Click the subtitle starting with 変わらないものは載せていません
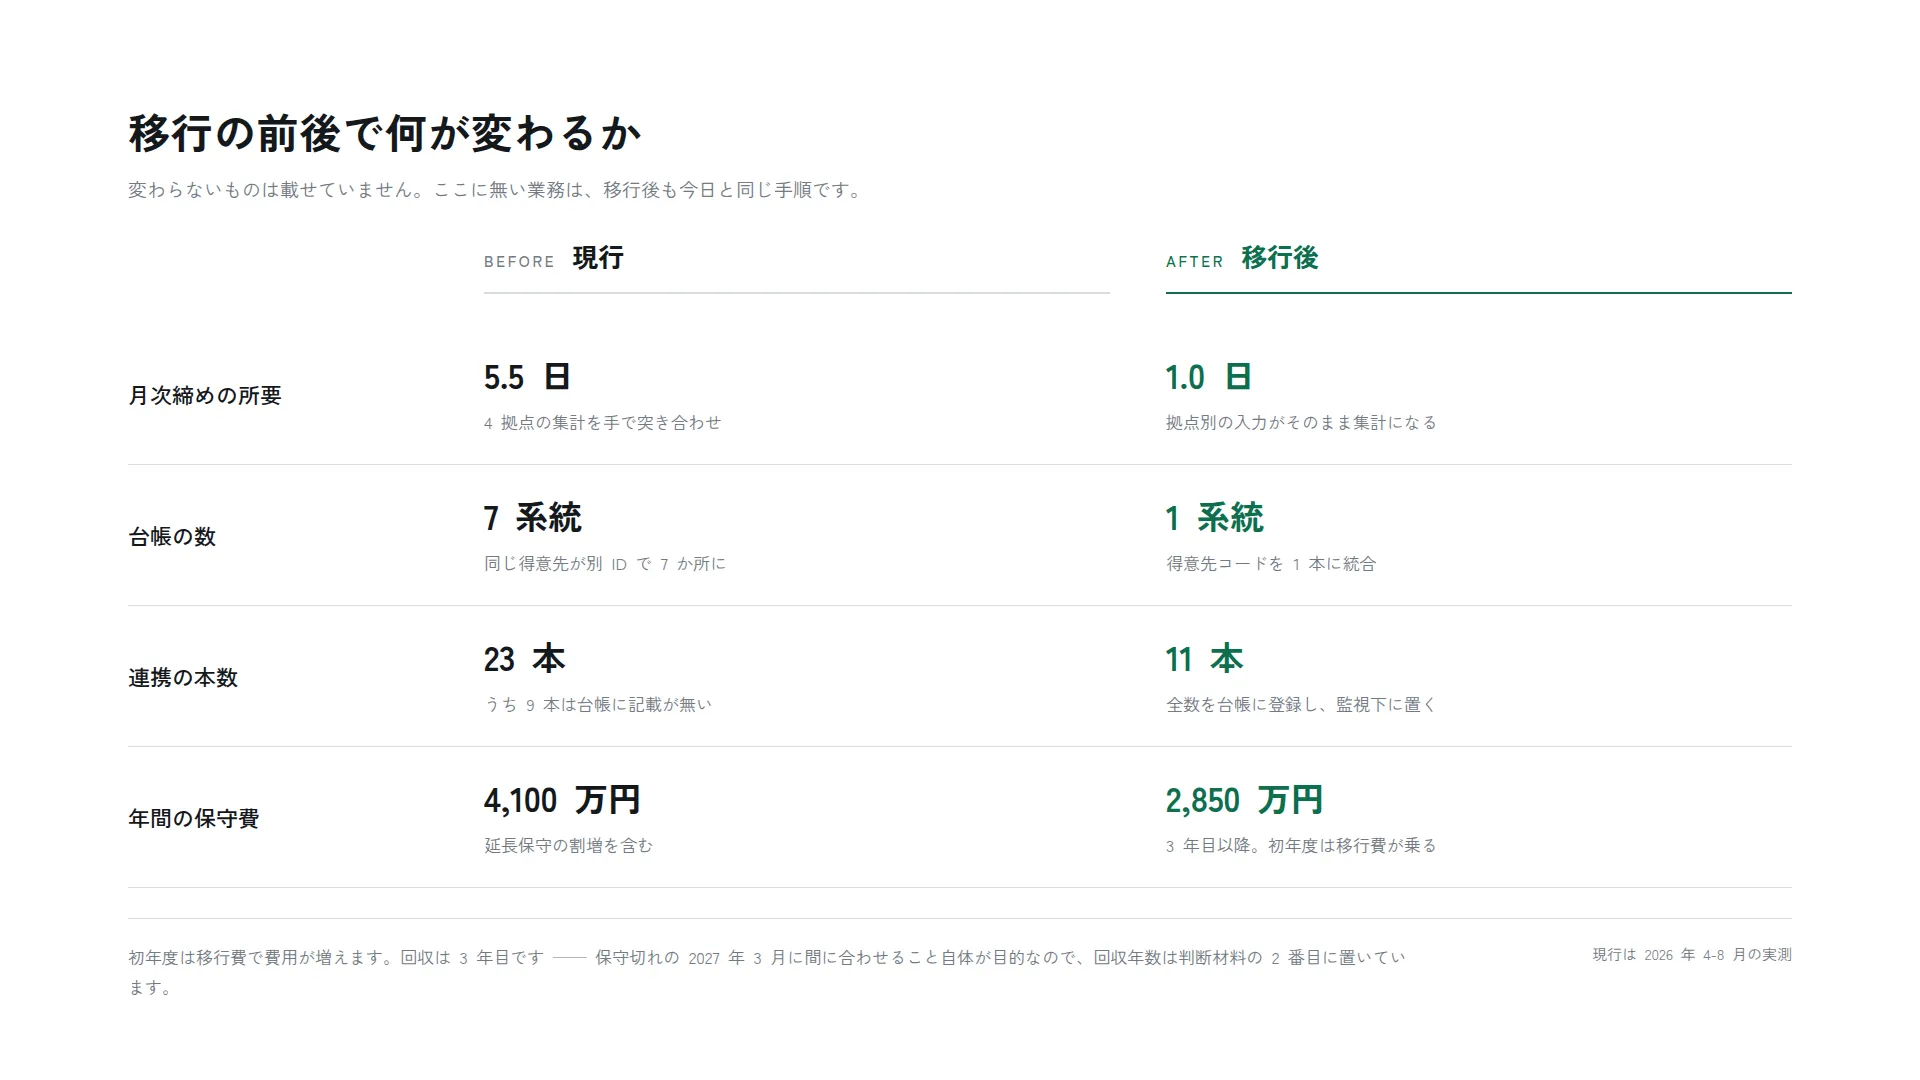The height and width of the screenshot is (1080, 1920). click(497, 190)
